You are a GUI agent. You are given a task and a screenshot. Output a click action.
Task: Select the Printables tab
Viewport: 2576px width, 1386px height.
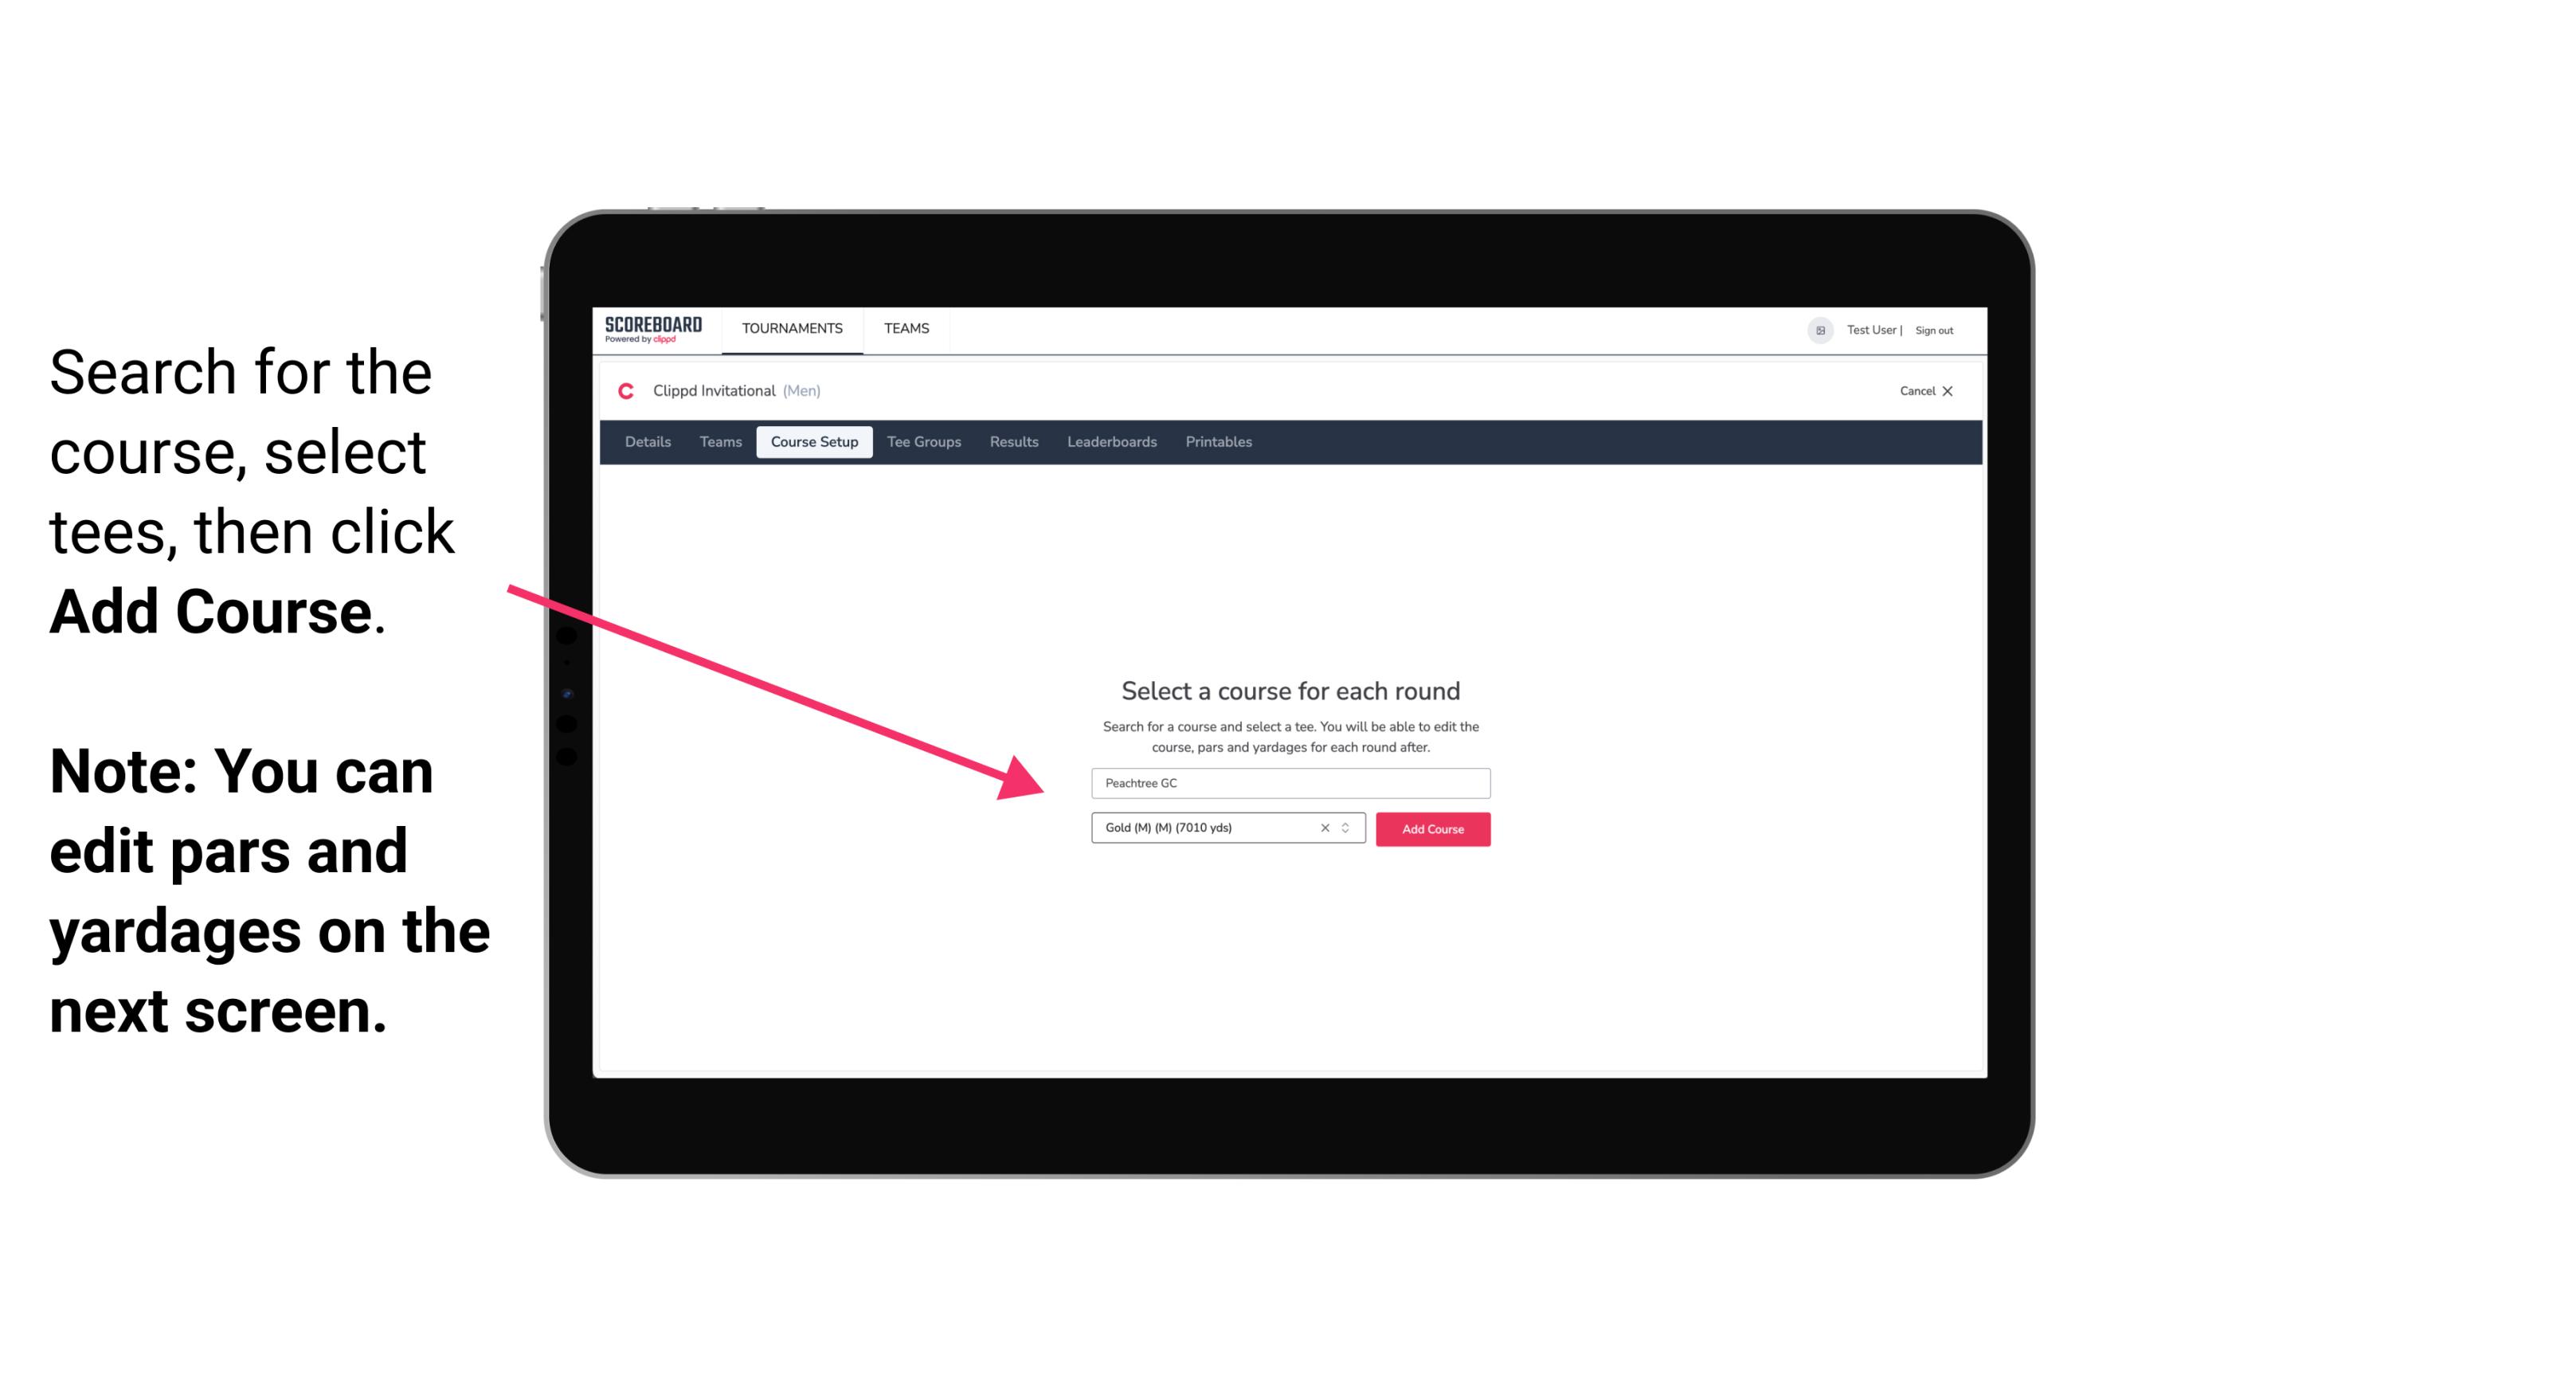tap(1219, 442)
